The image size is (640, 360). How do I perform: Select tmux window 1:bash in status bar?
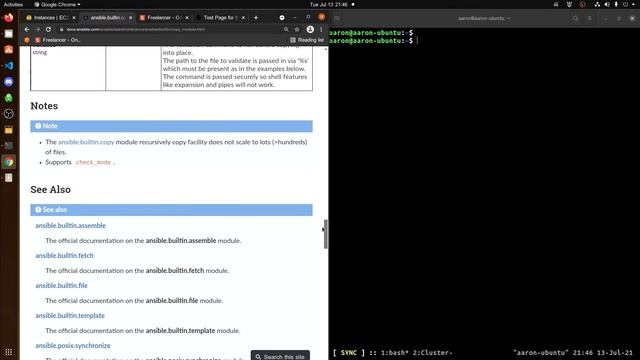click(395, 353)
